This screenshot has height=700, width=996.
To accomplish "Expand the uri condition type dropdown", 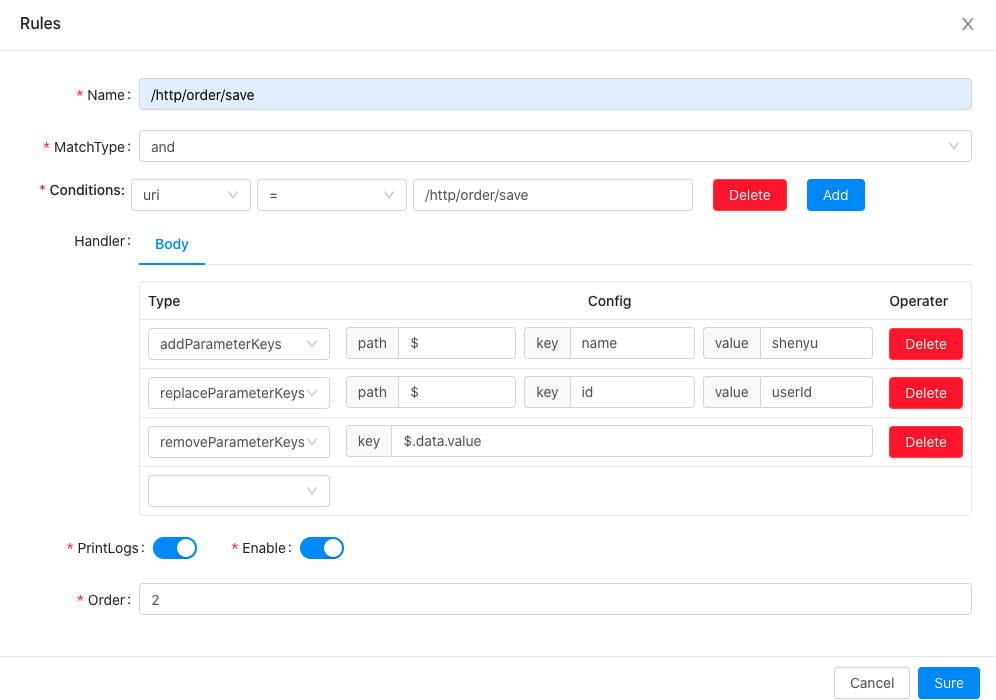I will pos(190,195).
